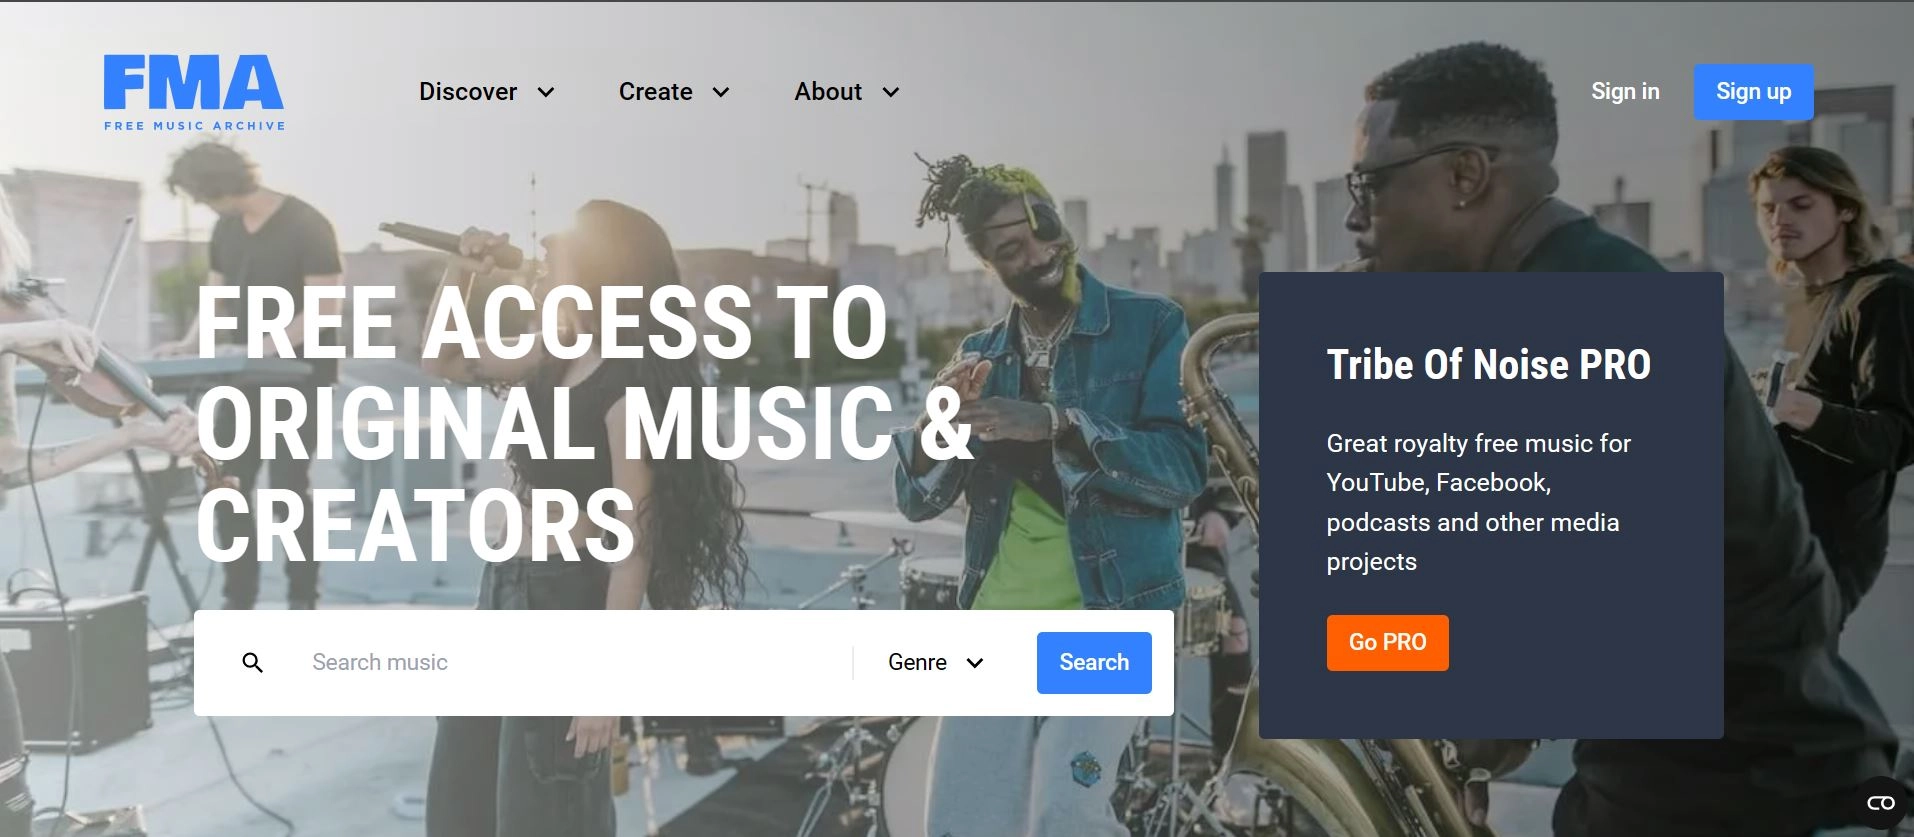Screen dimensions: 1914x837
Task: Click the orange Go PRO button
Action: [x=1387, y=643]
